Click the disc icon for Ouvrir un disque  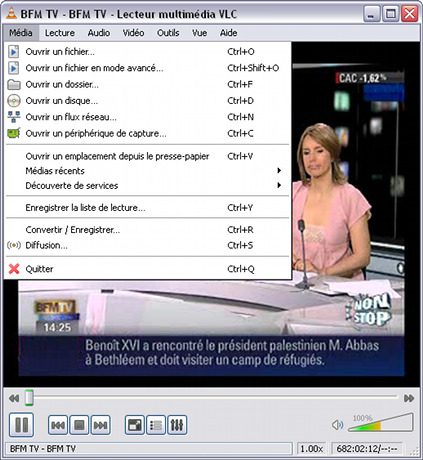[x=14, y=101]
